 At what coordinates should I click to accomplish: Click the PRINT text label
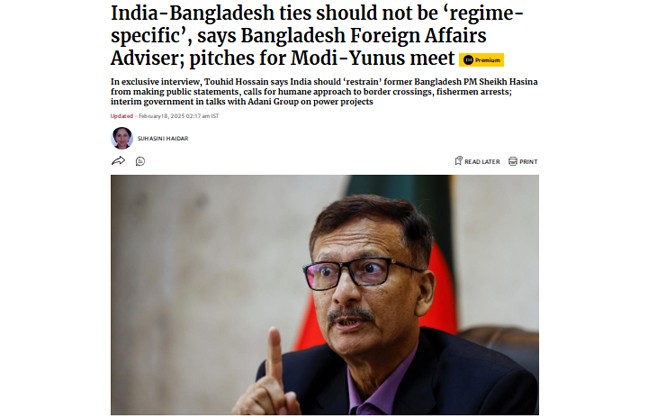tap(529, 162)
